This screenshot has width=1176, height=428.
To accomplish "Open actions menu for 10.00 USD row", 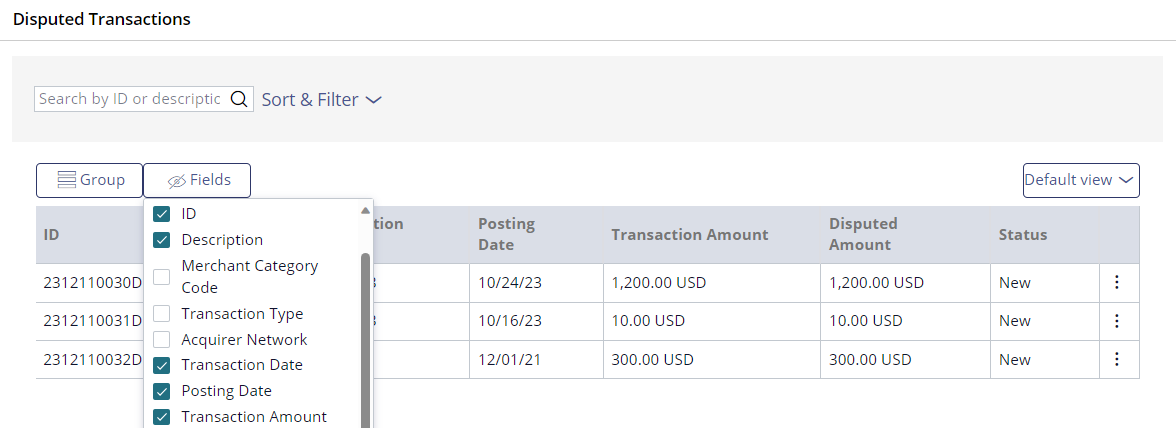I will [1117, 321].
